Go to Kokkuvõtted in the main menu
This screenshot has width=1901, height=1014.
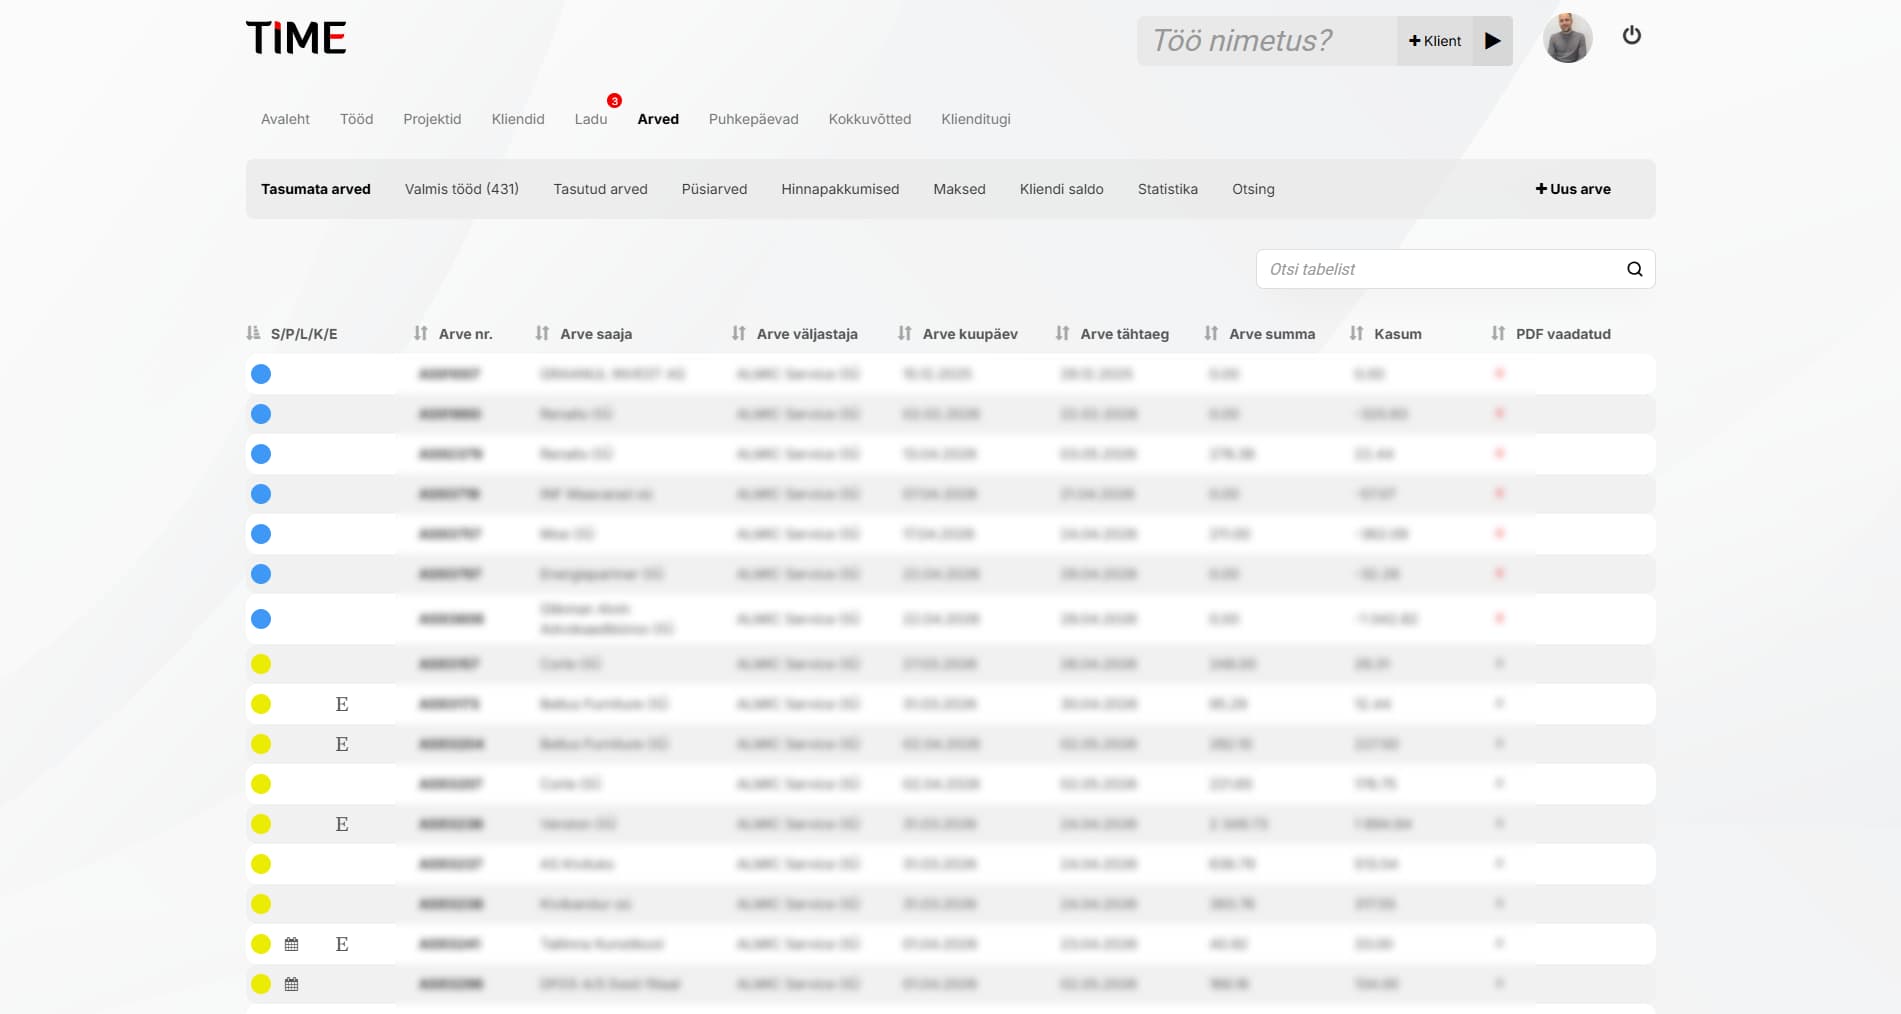pos(869,119)
